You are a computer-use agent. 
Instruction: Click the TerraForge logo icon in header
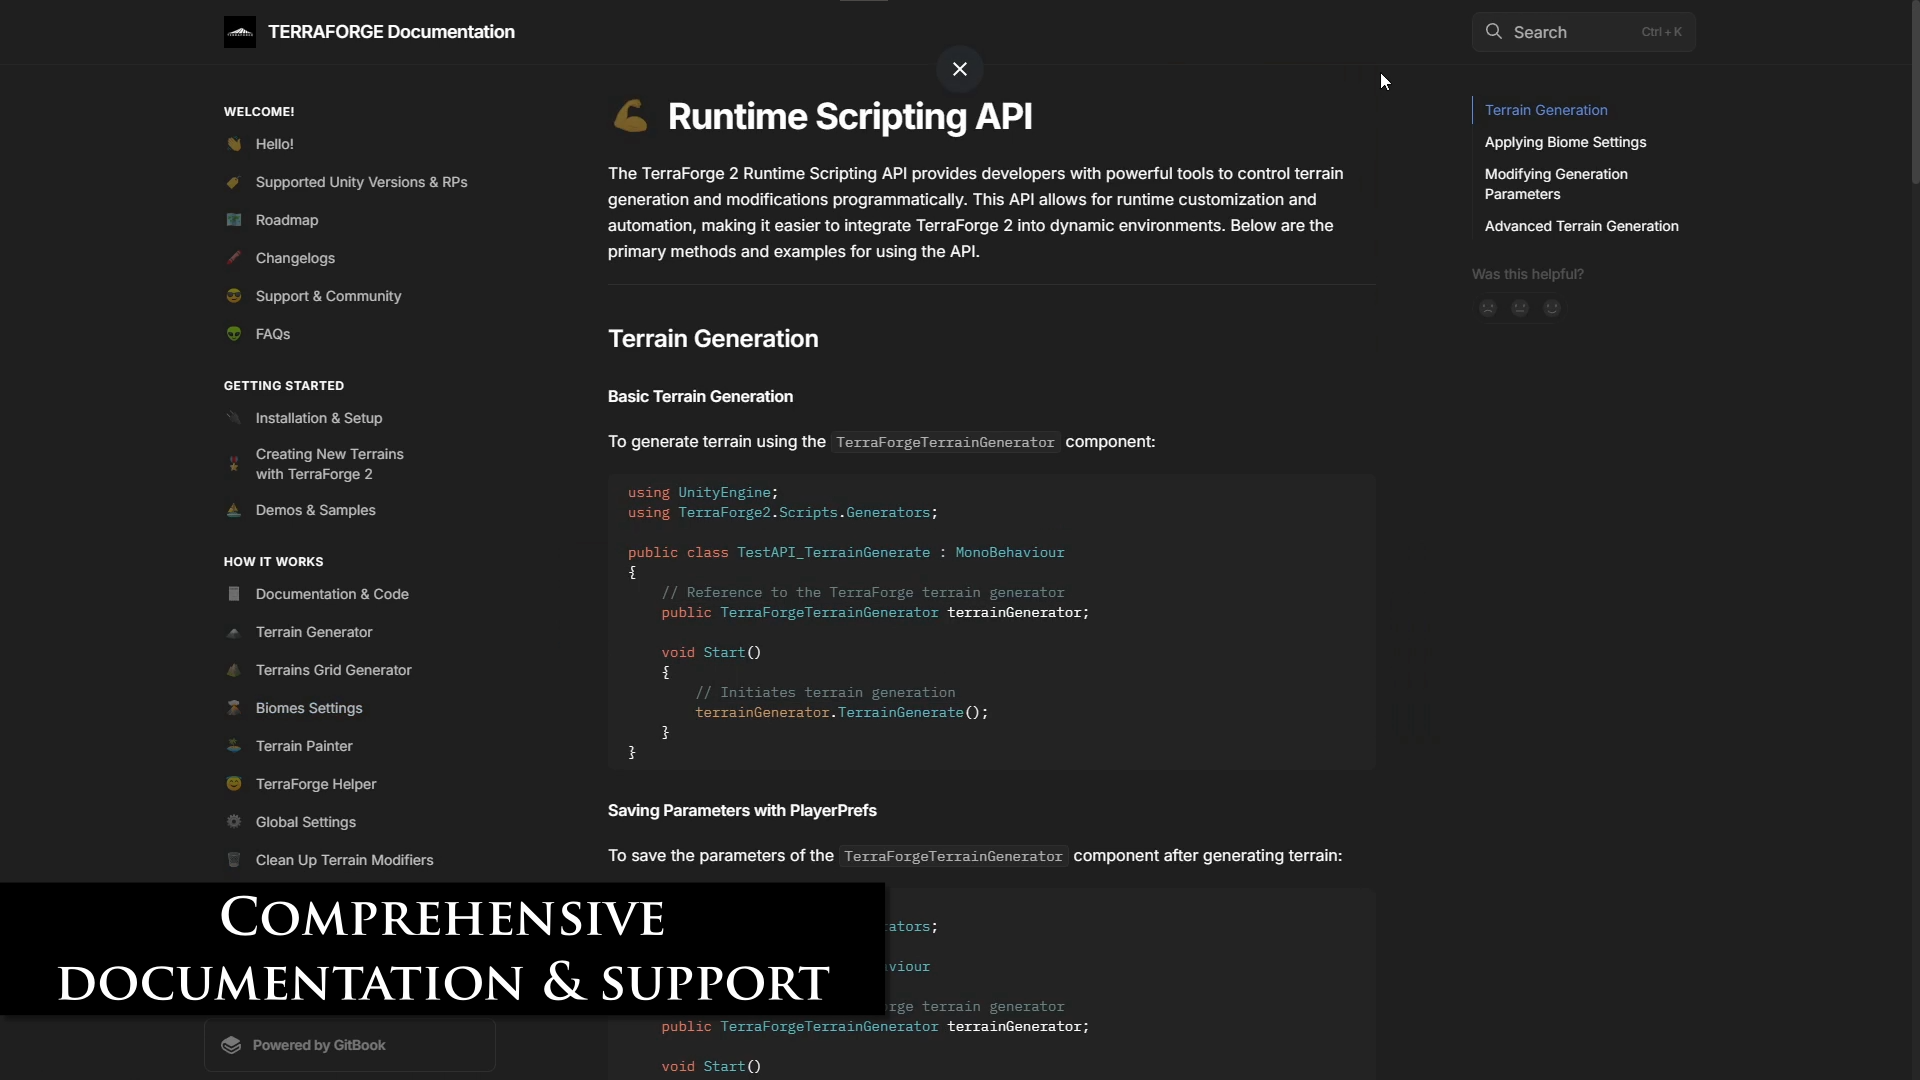pyautogui.click(x=239, y=32)
